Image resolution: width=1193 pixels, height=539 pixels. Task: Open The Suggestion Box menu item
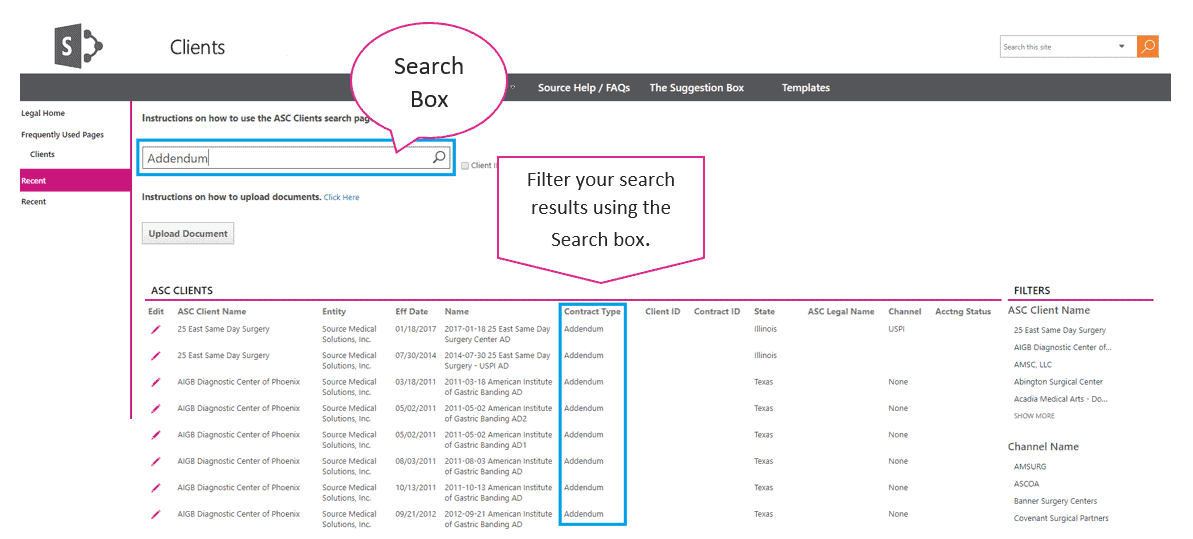696,88
